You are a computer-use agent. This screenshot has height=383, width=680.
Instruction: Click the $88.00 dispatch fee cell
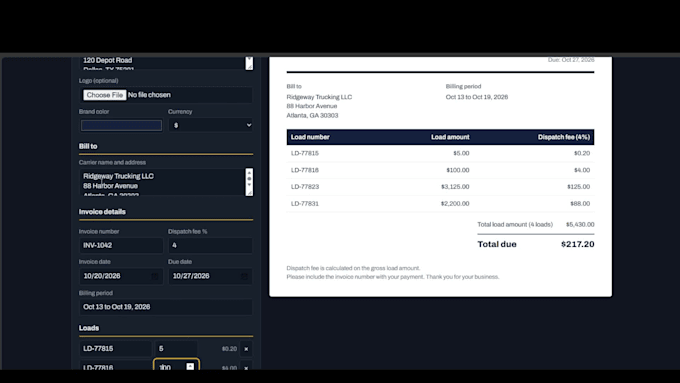580,203
